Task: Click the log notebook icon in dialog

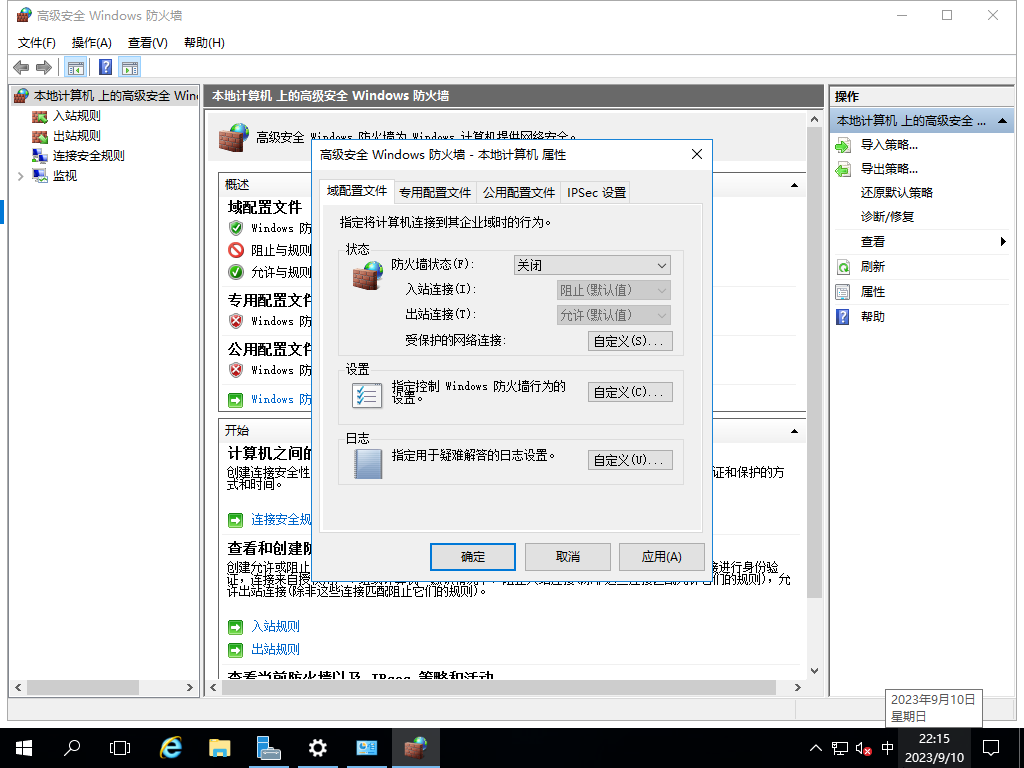Action: click(x=368, y=464)
